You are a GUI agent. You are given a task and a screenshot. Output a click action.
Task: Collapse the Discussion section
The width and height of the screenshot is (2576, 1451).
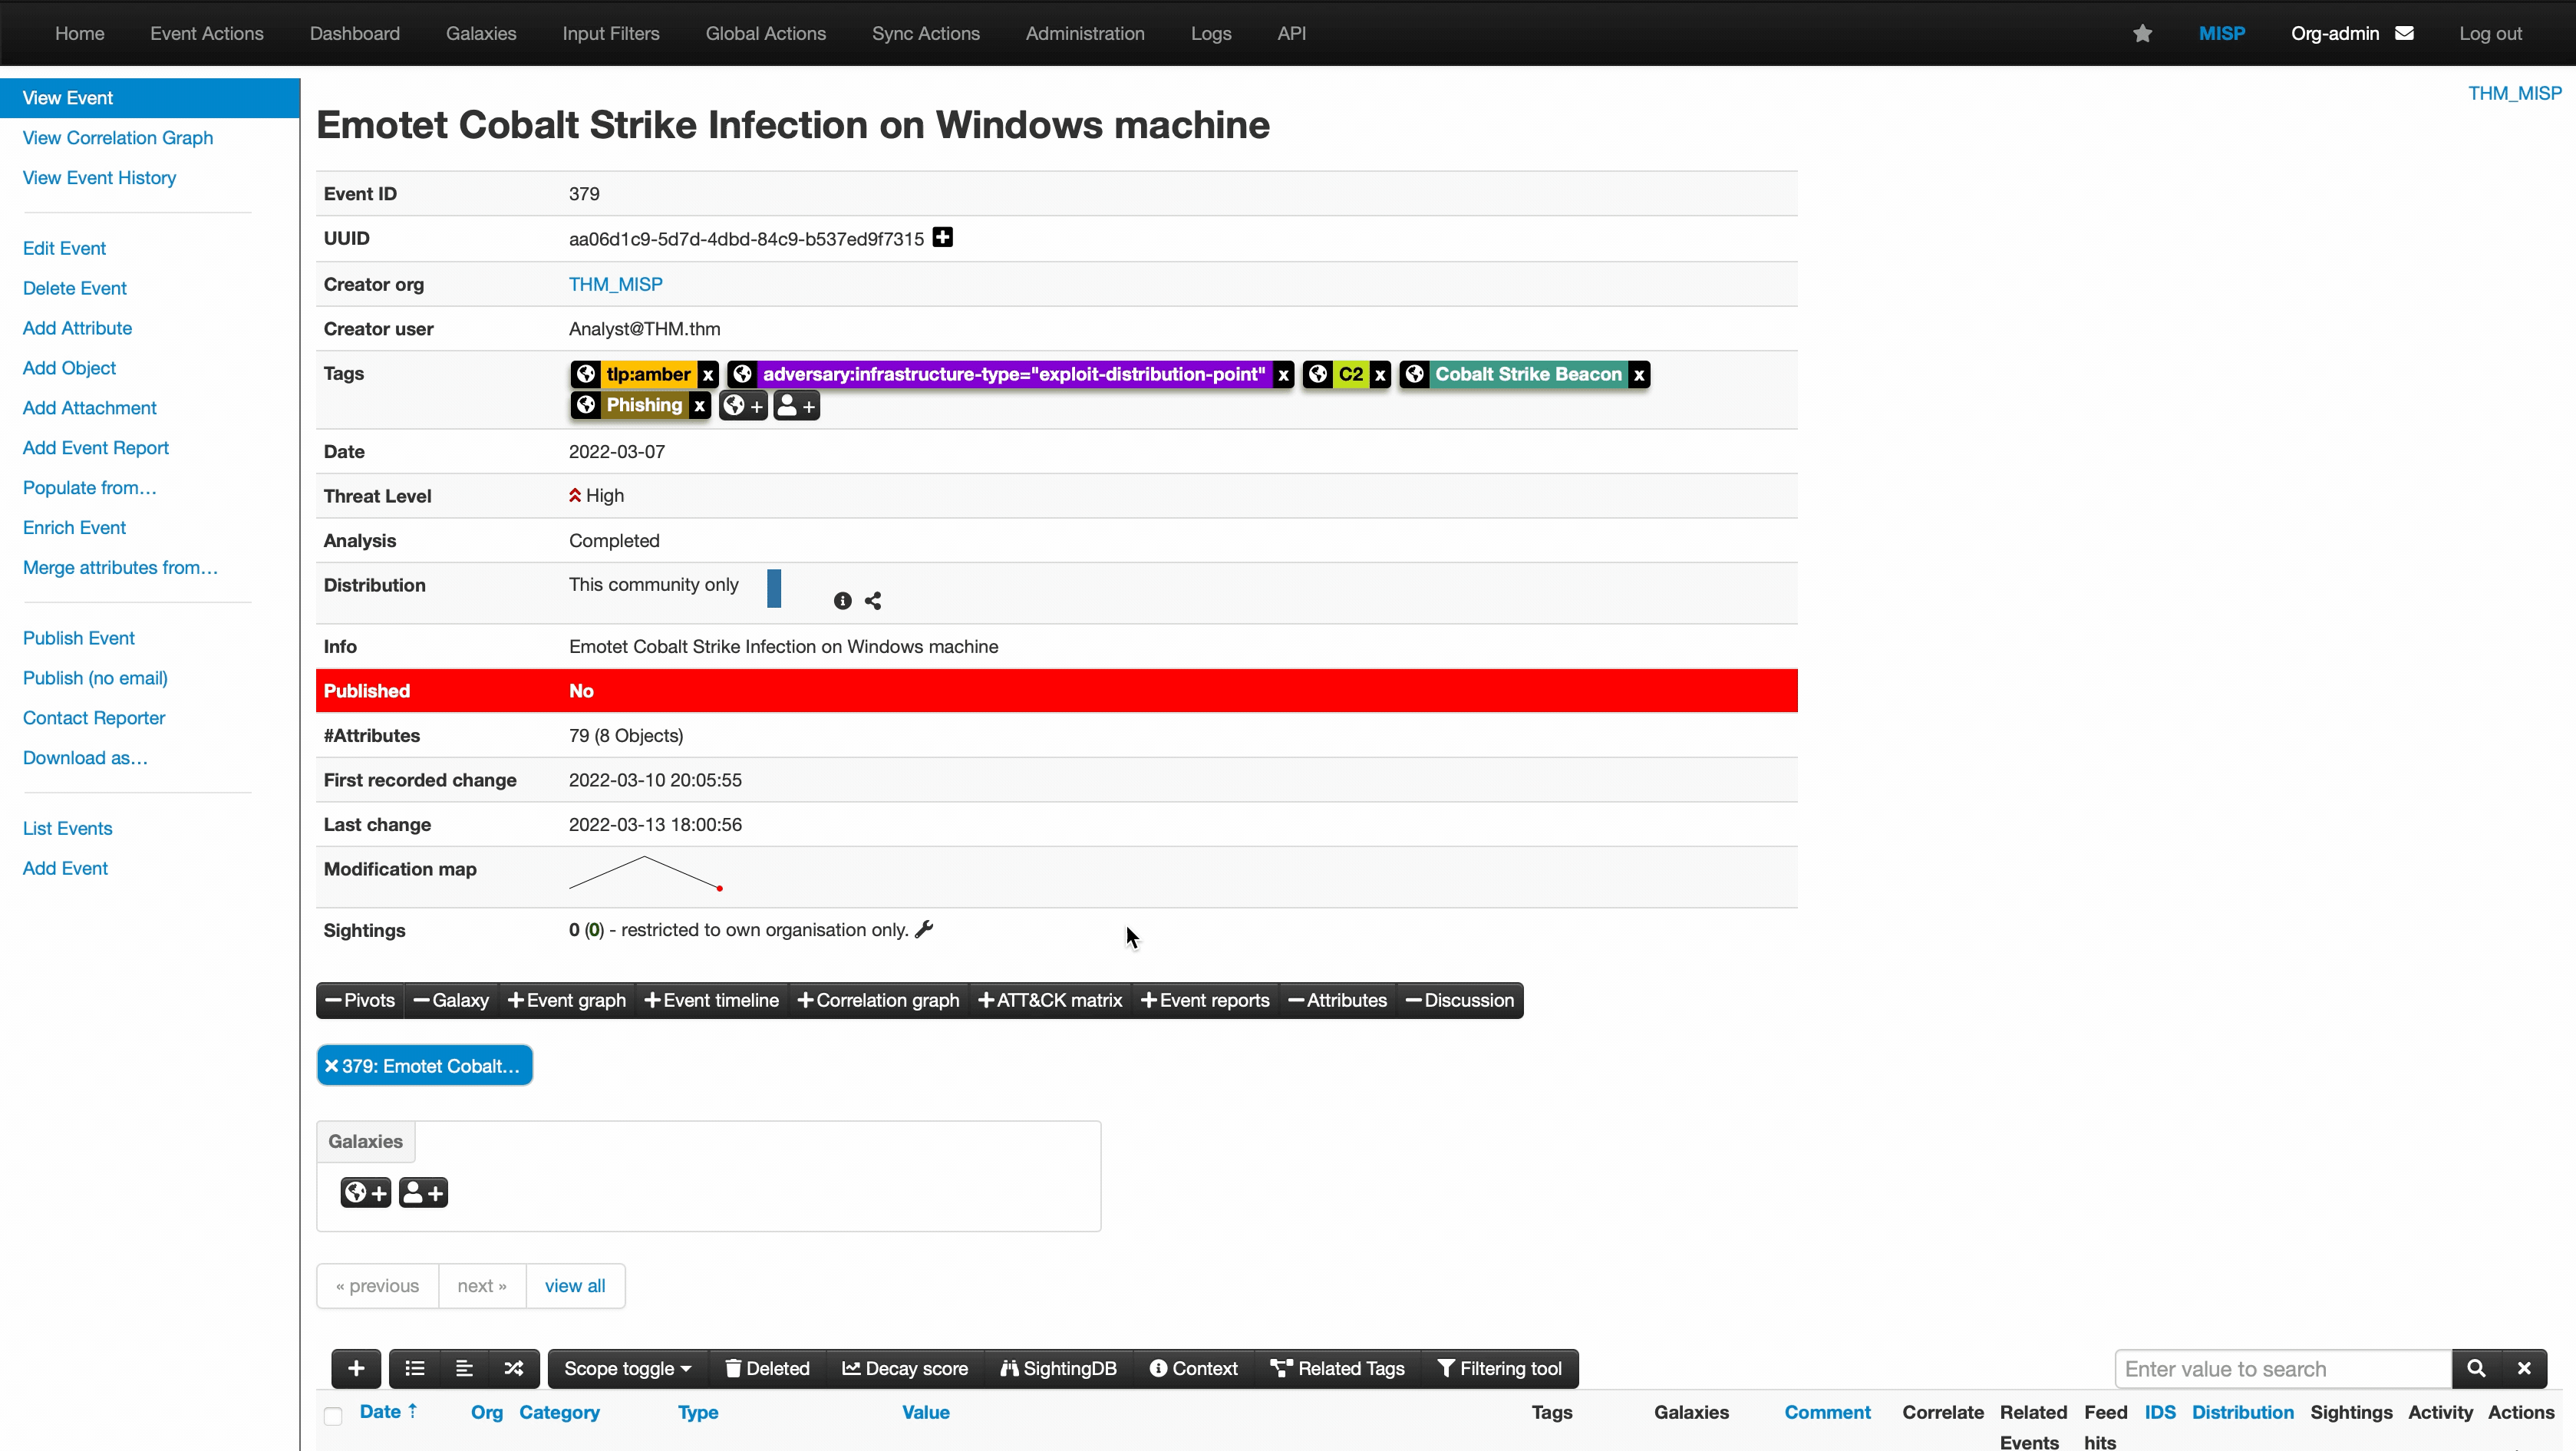[1460, 1000]
